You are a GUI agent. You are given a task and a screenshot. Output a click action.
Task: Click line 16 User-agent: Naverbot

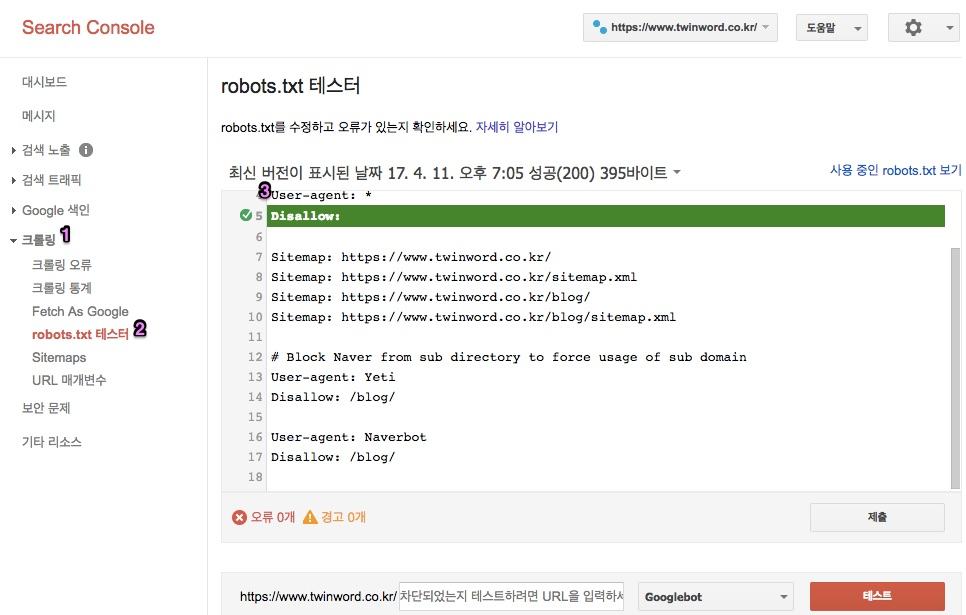point(349,438)
